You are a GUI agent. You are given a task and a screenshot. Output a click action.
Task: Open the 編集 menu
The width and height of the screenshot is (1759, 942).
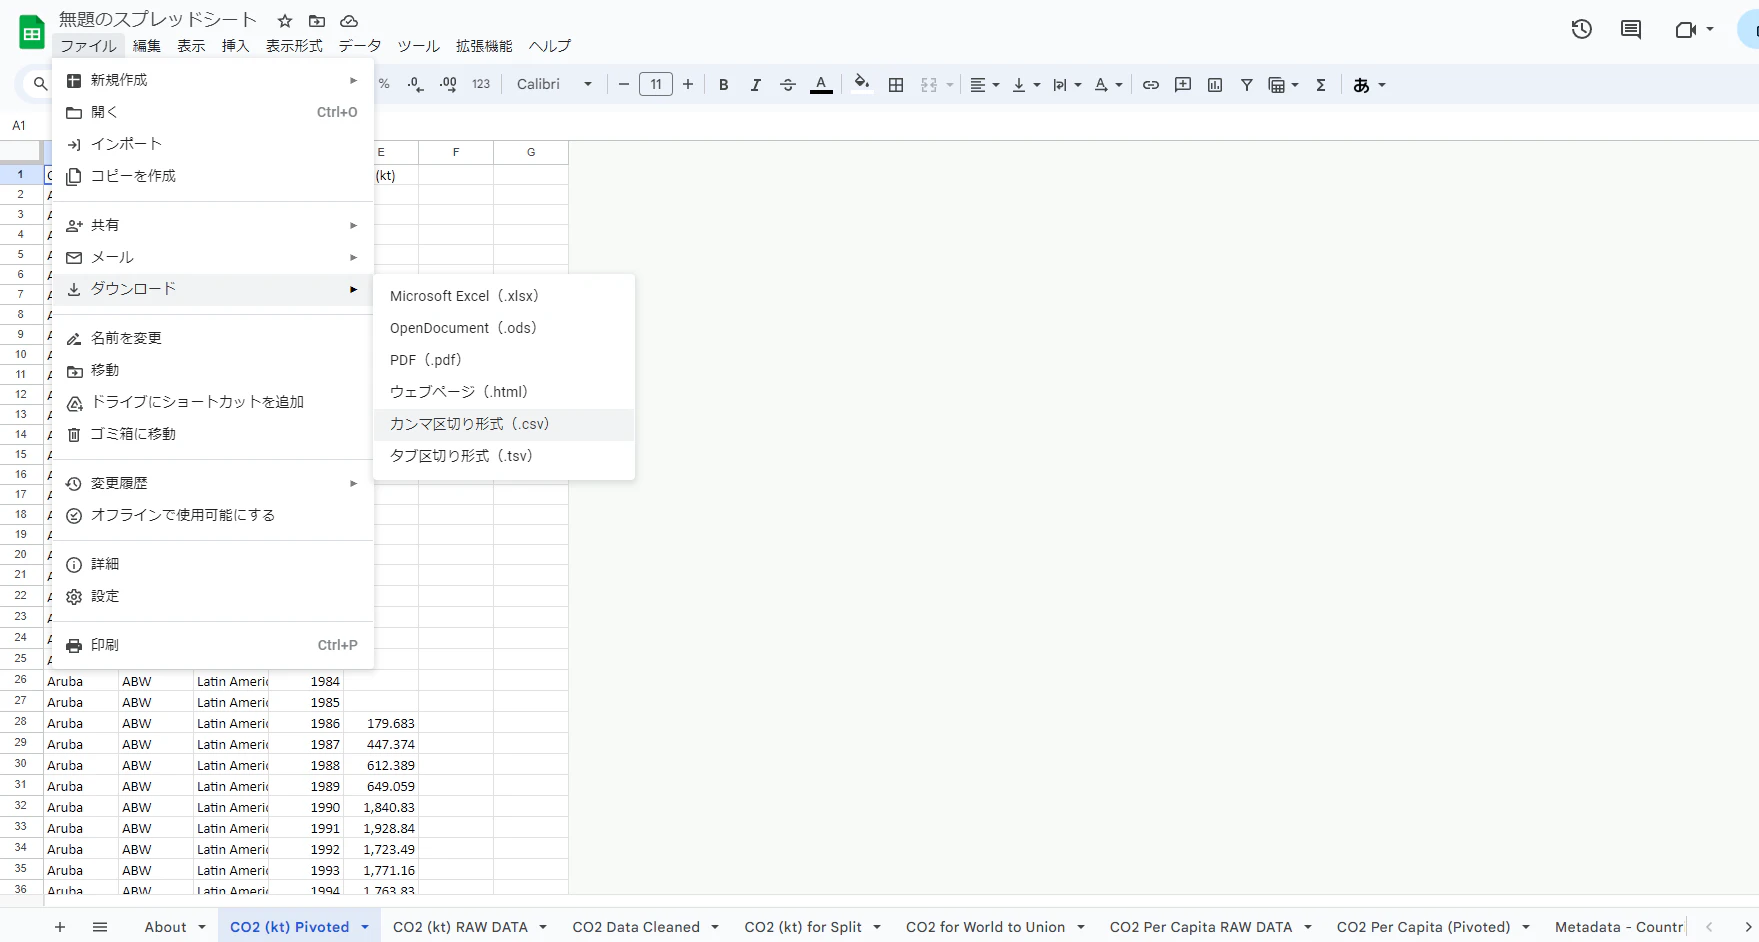(x=147, y=46)
